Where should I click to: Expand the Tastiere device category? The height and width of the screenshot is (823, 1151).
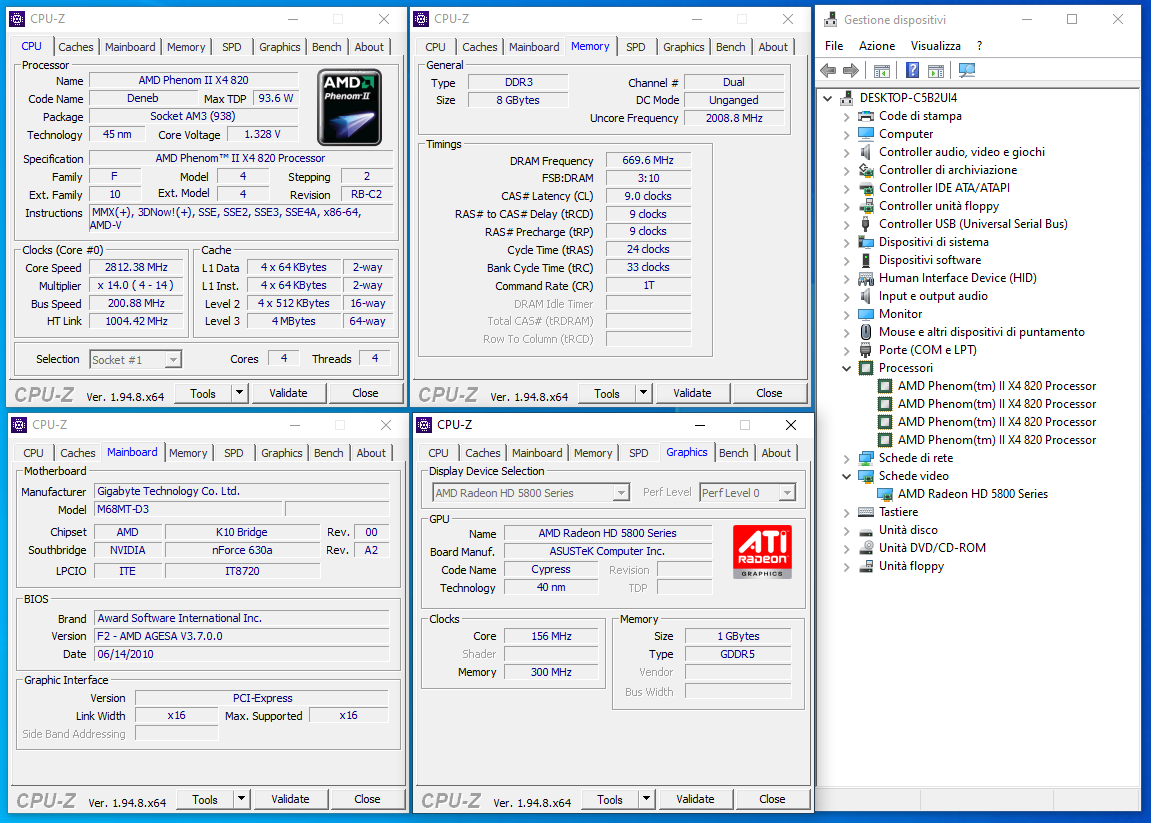[846, 512]
